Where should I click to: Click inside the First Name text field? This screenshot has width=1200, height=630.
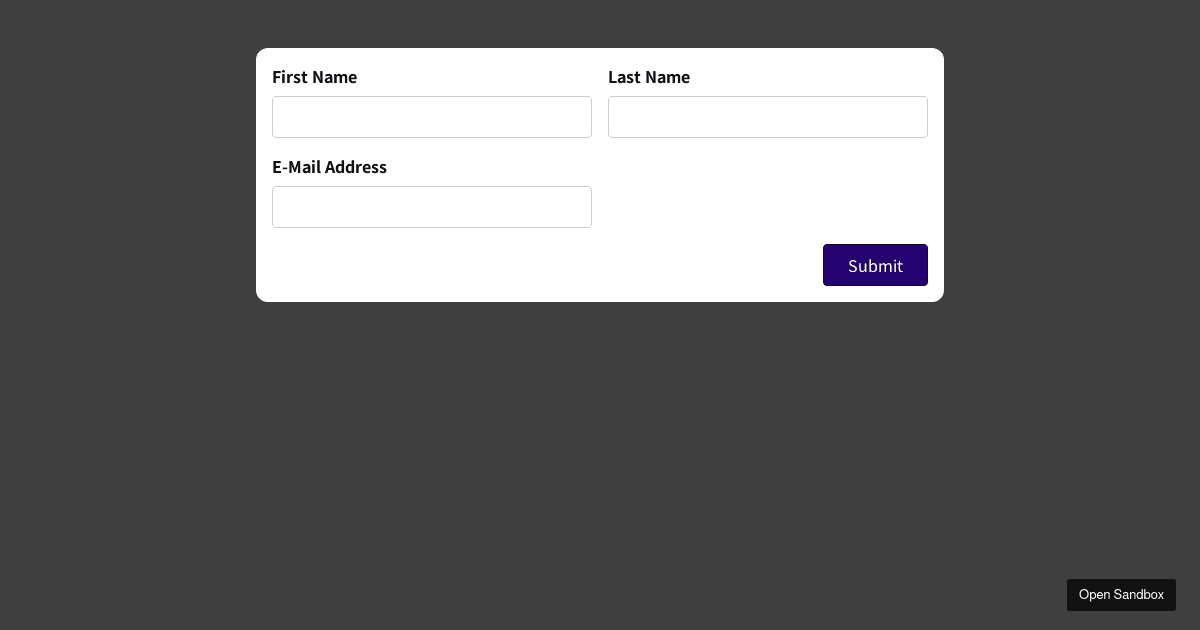pos(432,117)
